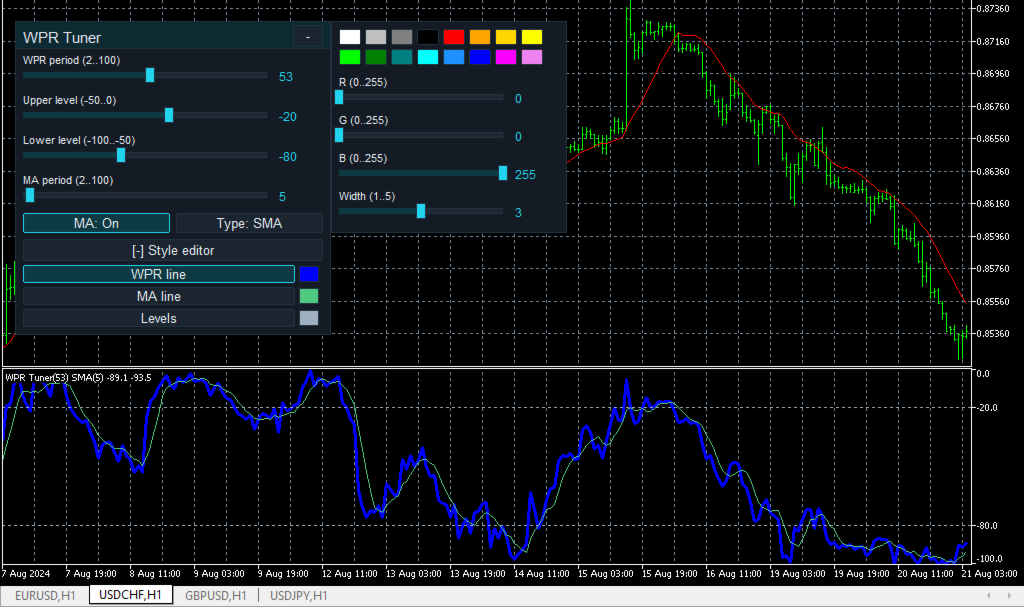Switch to the EURUSD,H1 chart tab

pyautogui.click(x=45, y=595)
